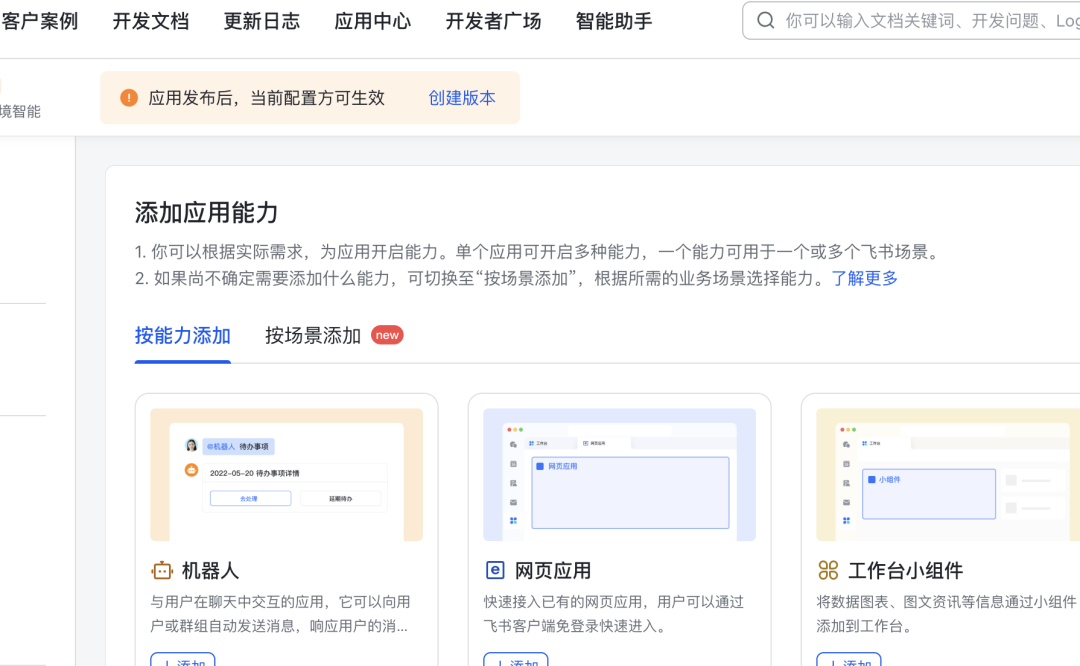Click the 添加 button under 网页应用

click(514, 661)
